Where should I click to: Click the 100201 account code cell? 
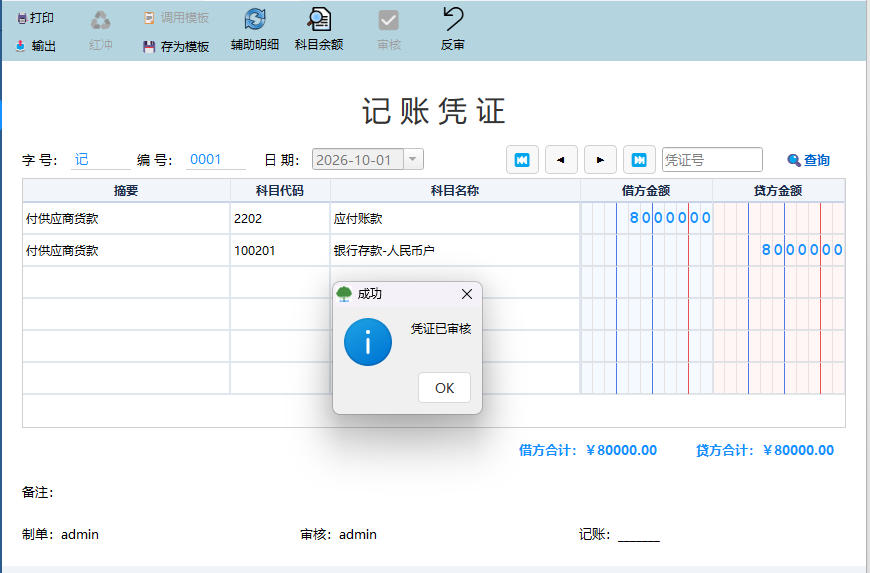280,251
